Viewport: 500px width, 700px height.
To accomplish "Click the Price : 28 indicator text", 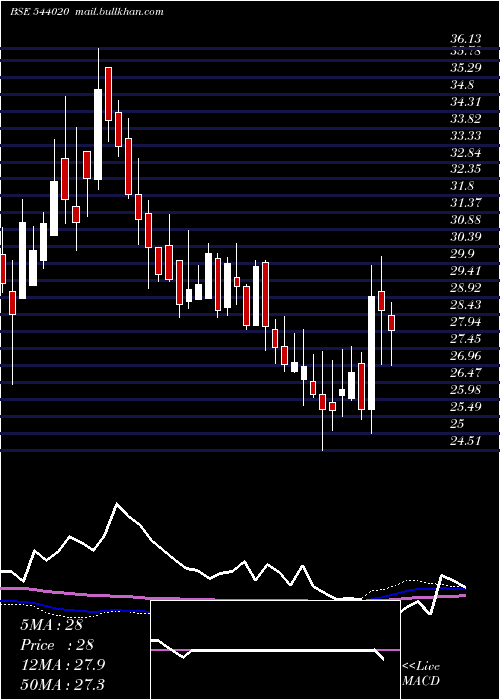I will (x=57, y=645).
